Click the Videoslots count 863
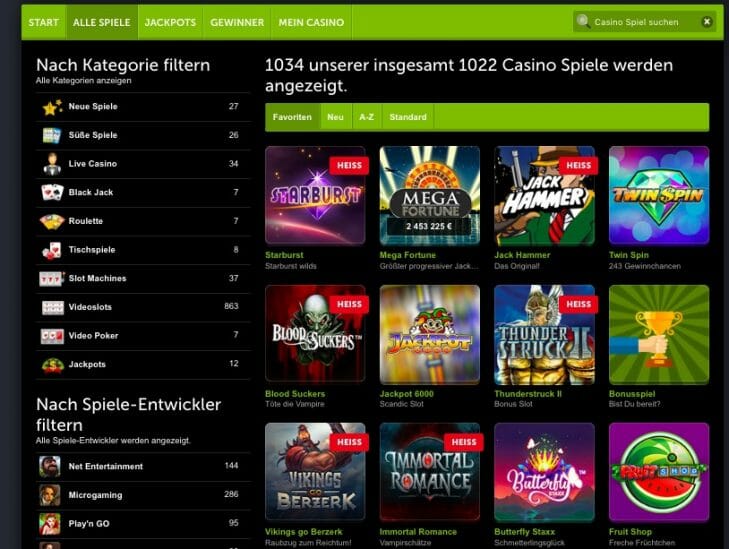This screenshot has height=549, width=729. point(231,306)
